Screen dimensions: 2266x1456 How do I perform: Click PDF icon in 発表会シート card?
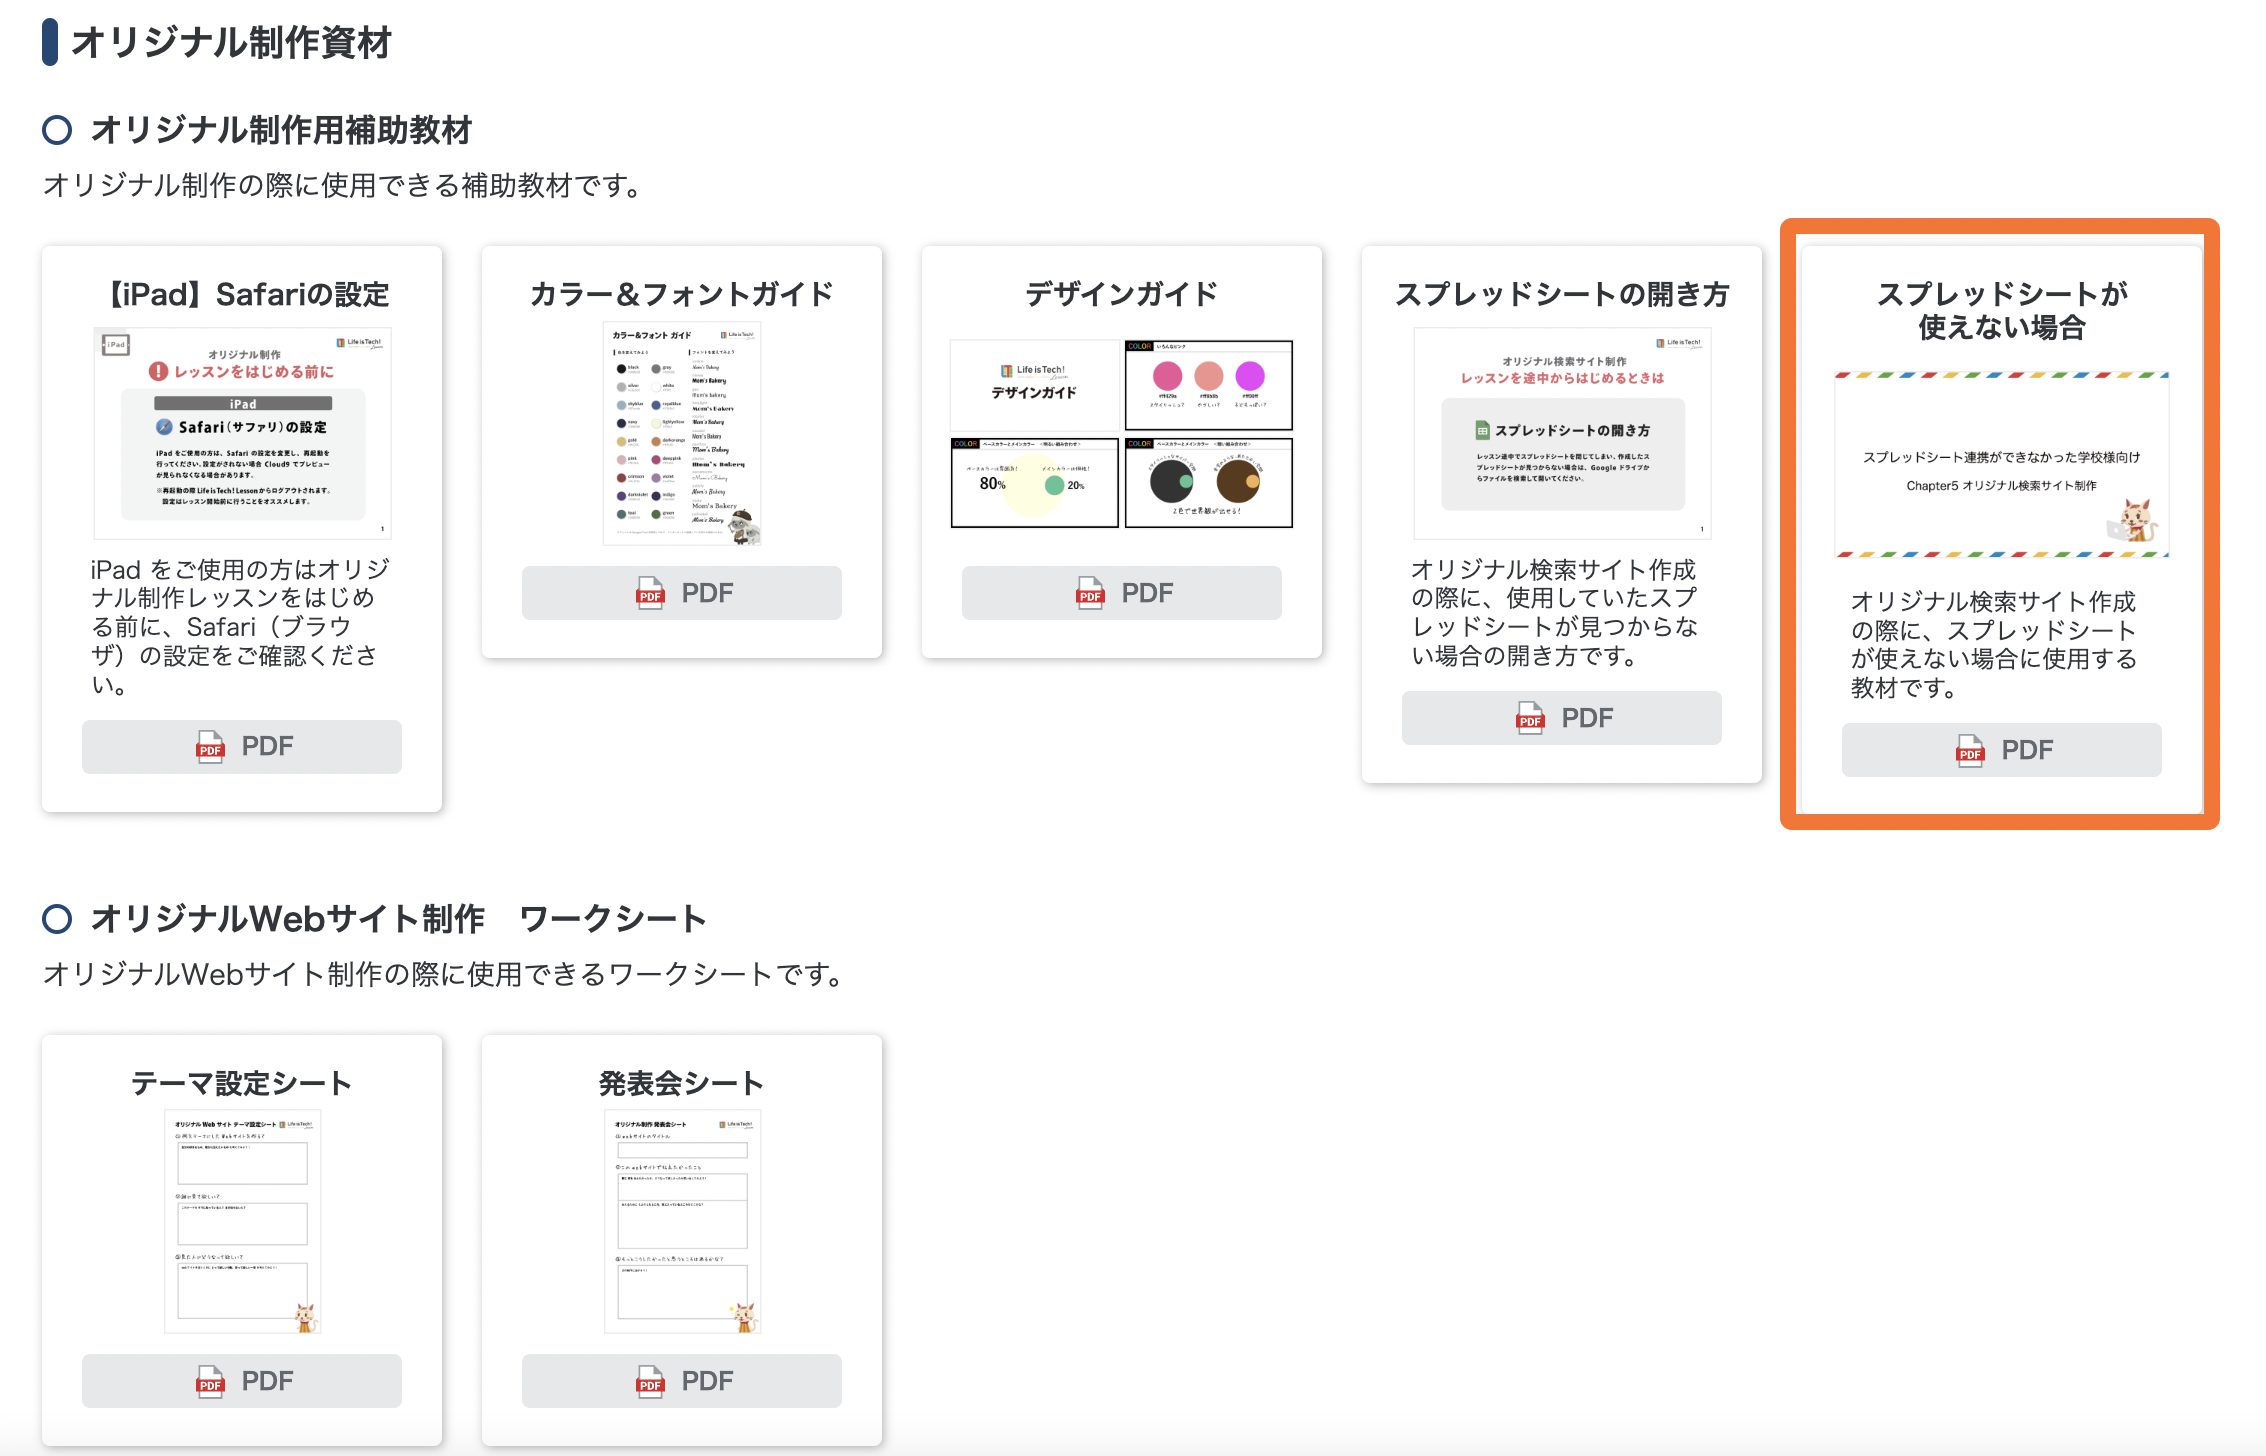tap(650, 1381)
